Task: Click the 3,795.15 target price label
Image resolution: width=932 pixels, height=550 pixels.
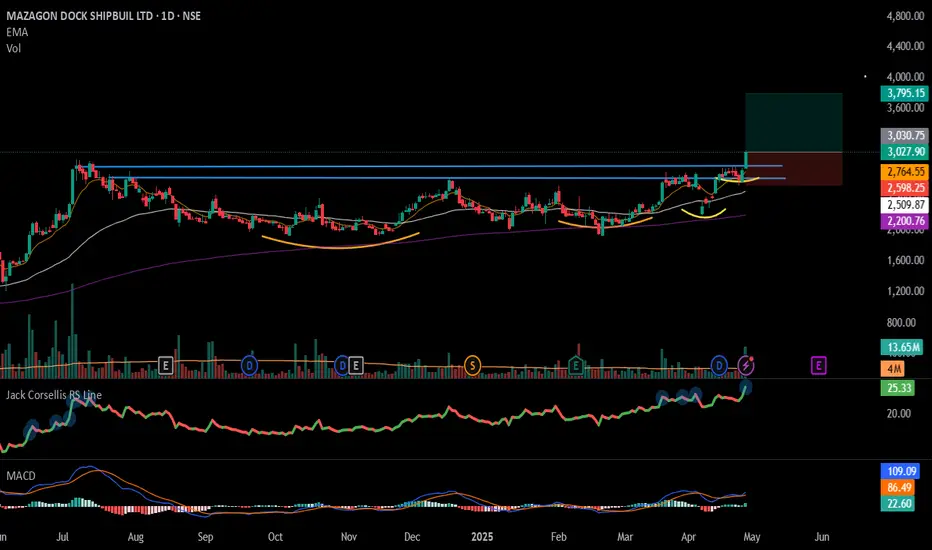Action: pyautogui.click(x=904, y=93)
